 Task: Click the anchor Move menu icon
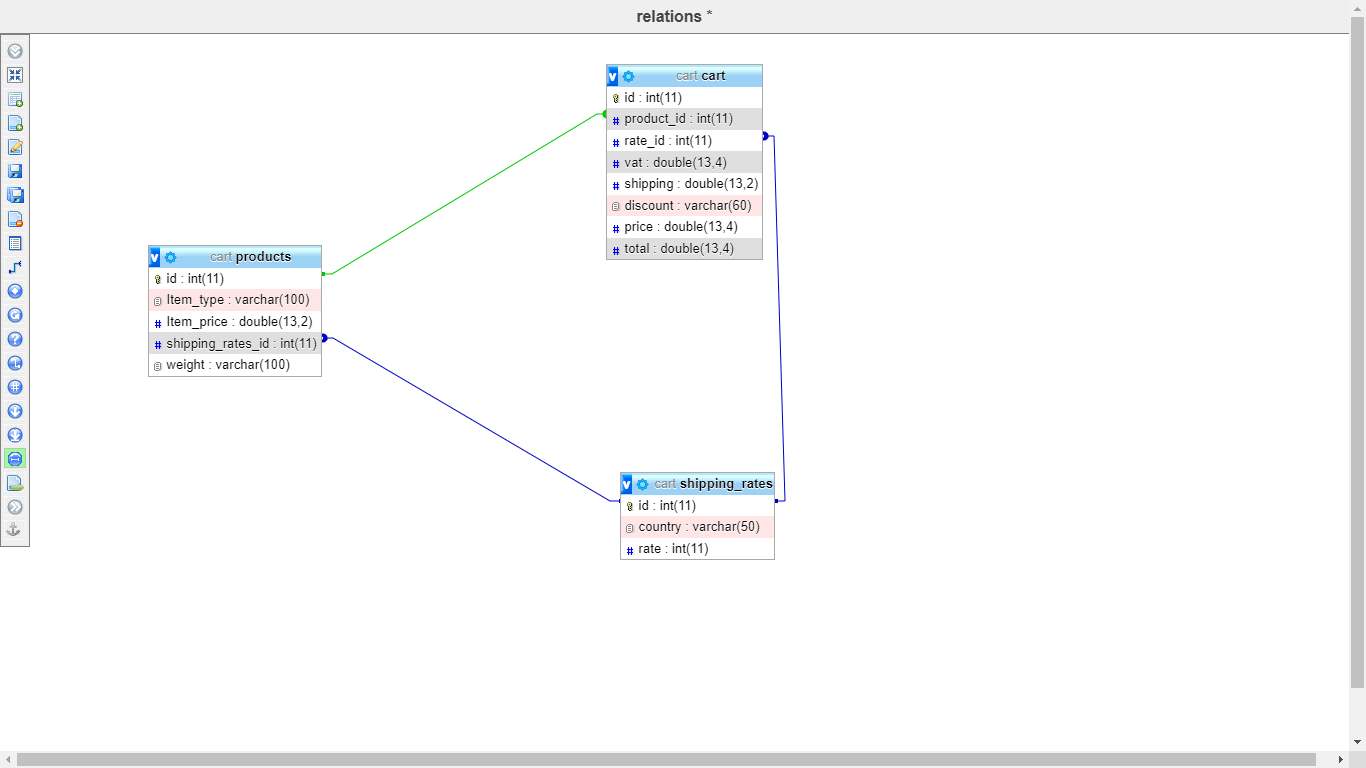14,530
